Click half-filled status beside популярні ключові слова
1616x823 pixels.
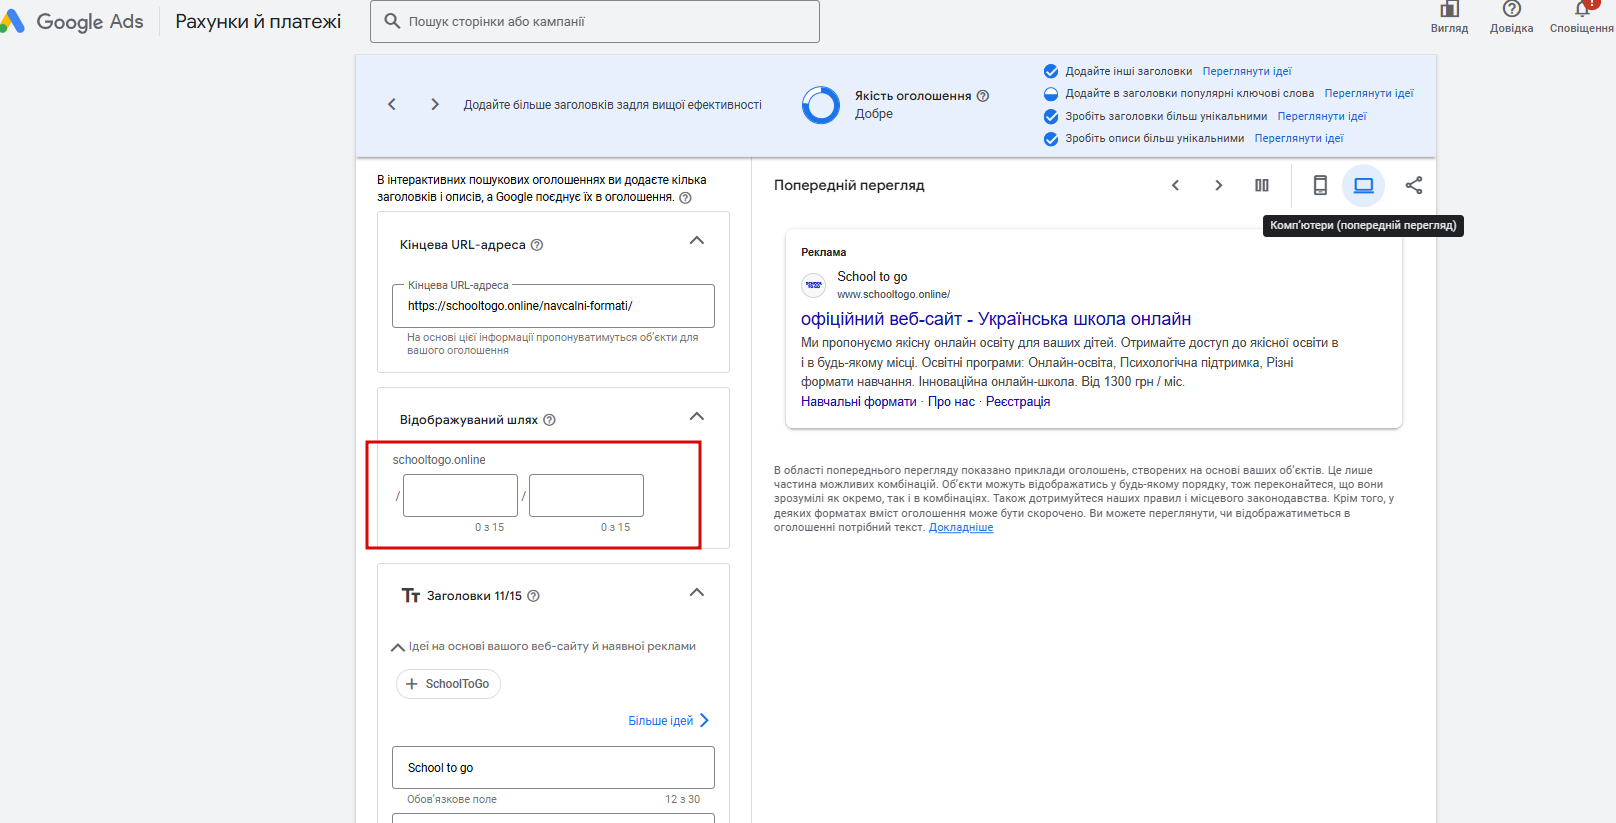(1051, 94)
